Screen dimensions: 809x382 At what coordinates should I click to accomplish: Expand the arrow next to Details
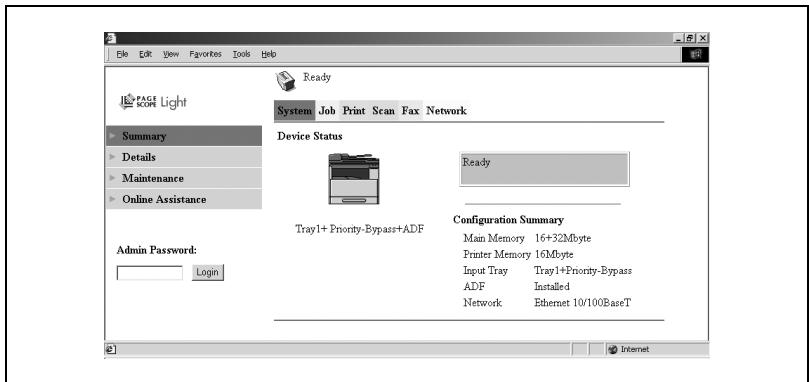point(112,157)
